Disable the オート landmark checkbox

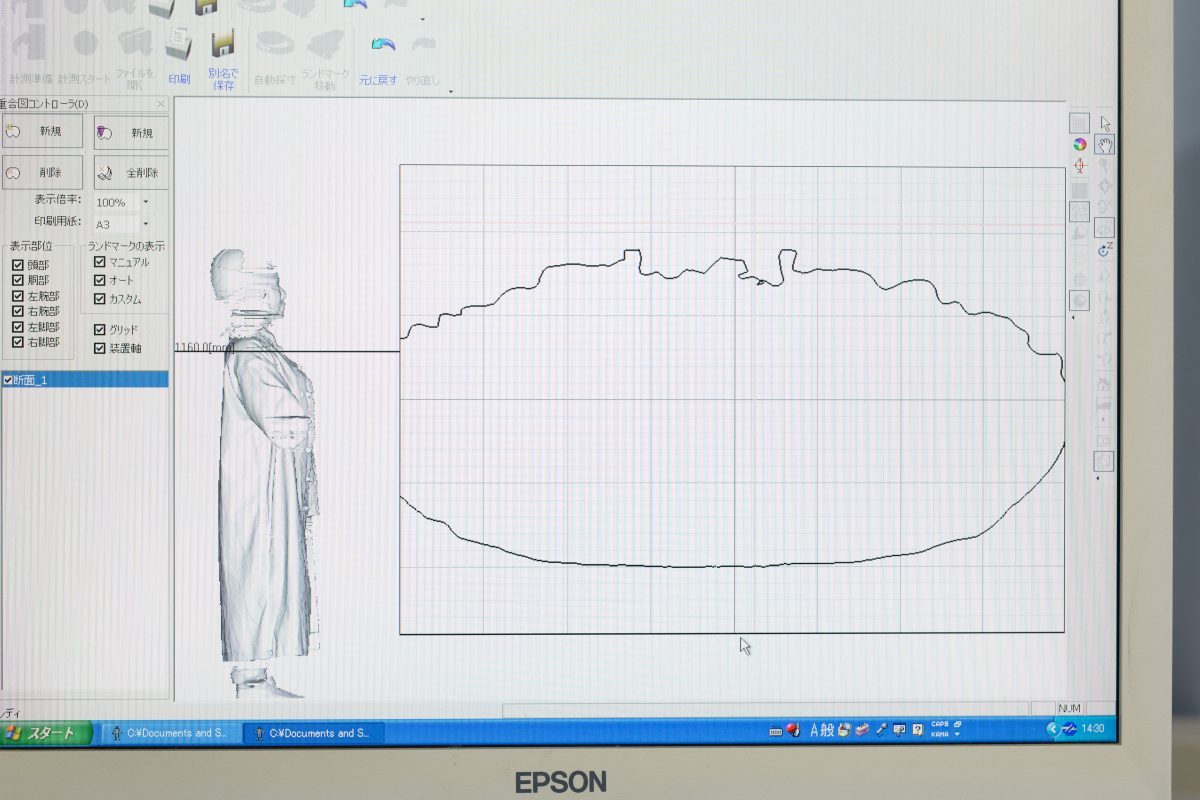(x=99, y=280)
